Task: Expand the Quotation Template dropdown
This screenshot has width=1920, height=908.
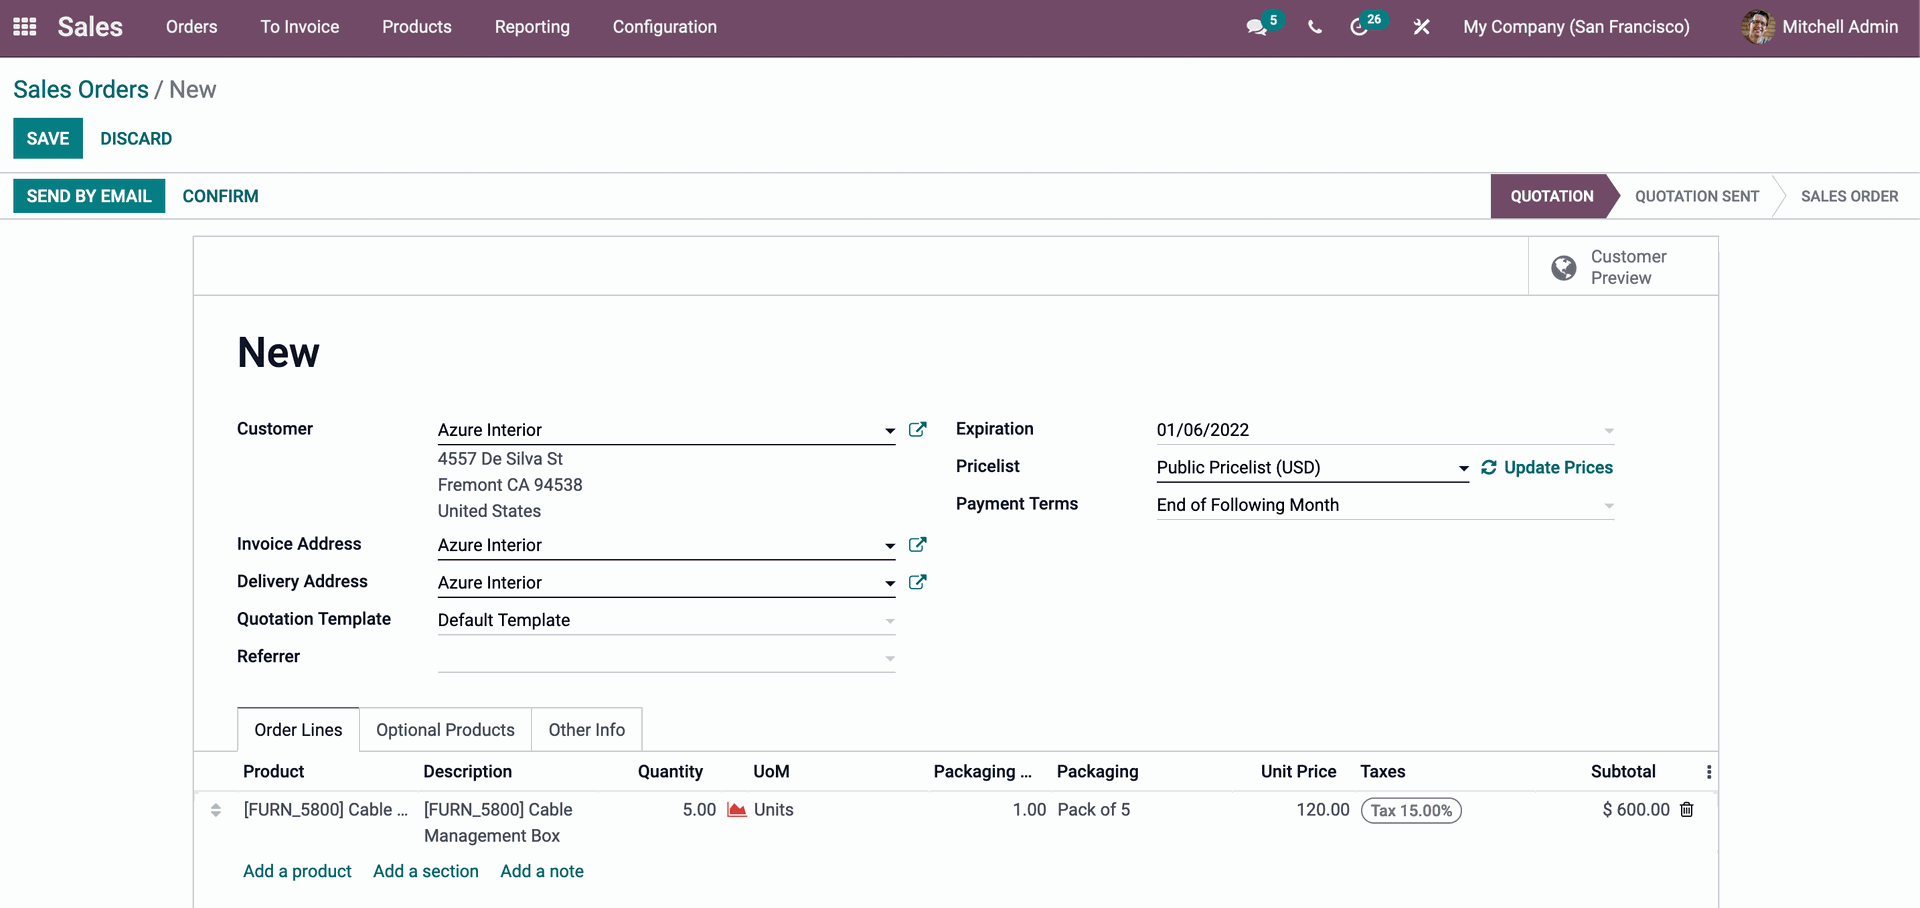Action: [889, 621]
